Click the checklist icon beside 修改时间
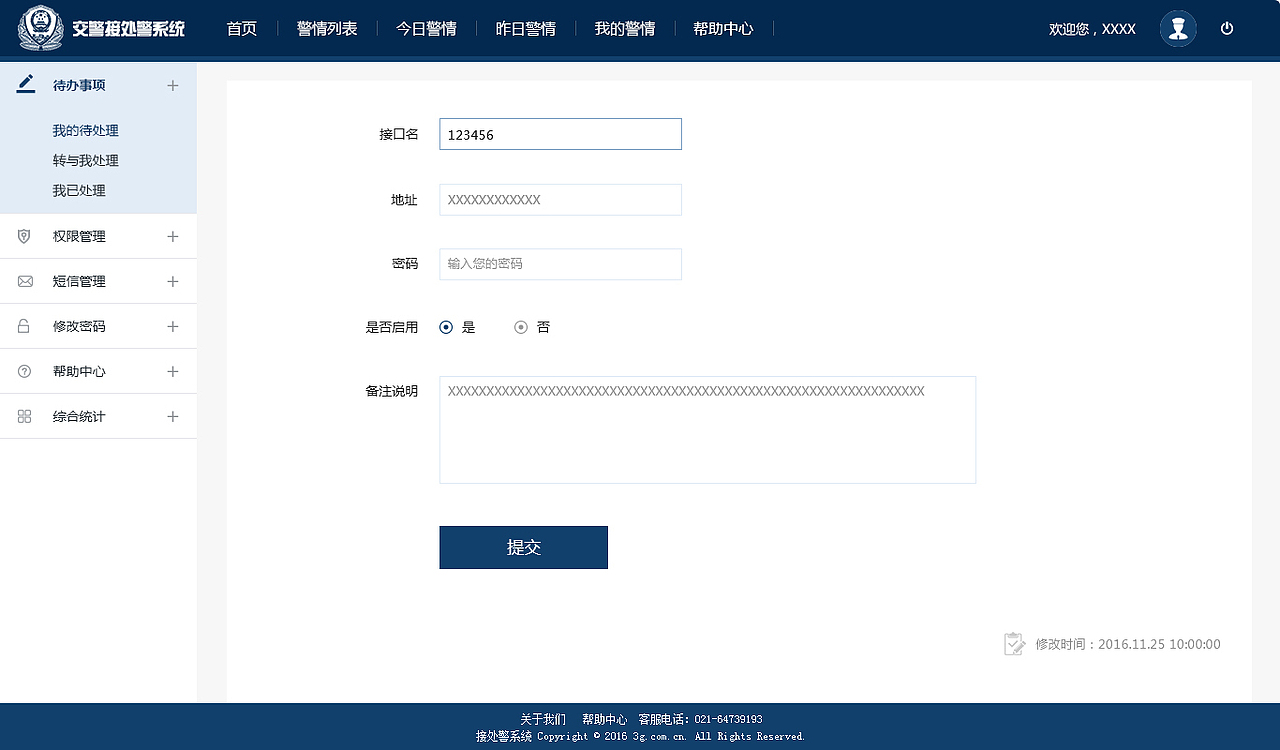 click(x=1014, y=643)
